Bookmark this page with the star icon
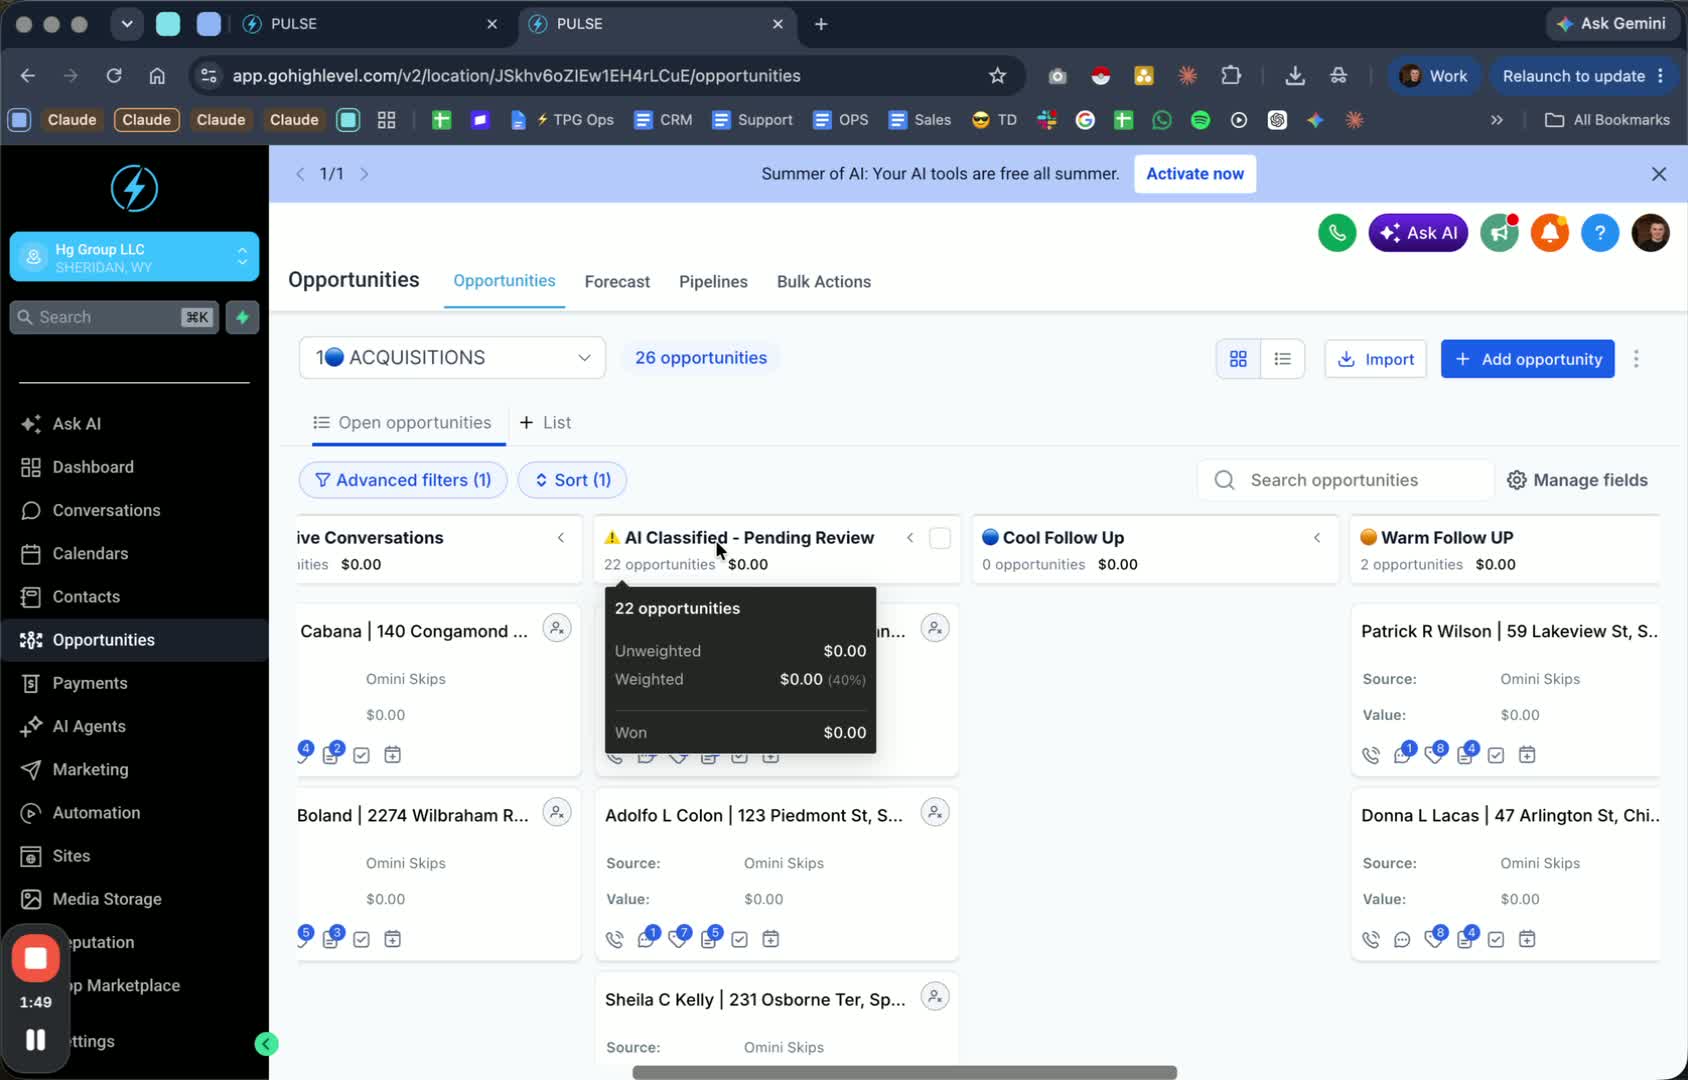 [x=997, y=76]
